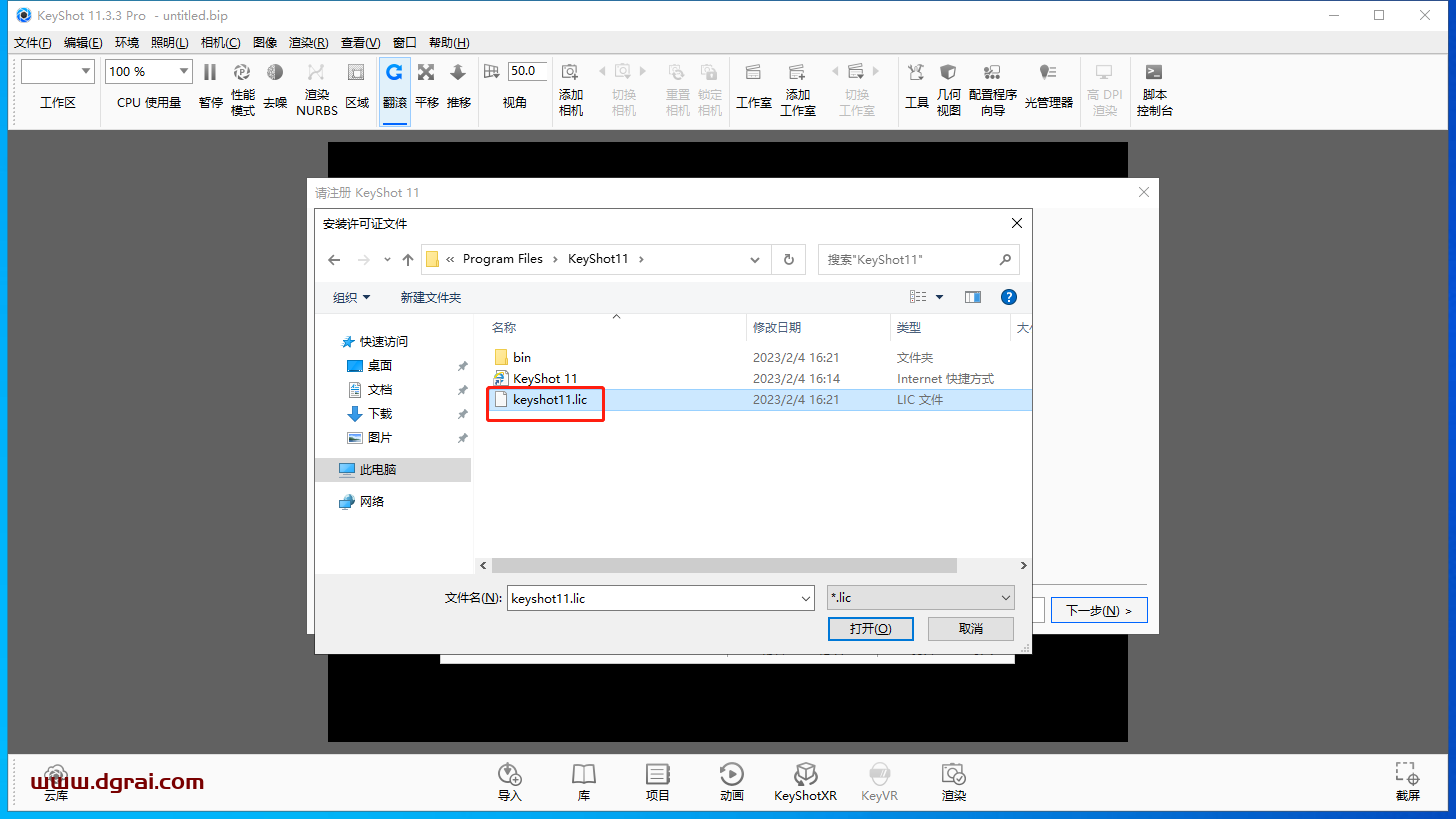The height and width of the screenshot is (819, 1456).
Task: Expand the CPU usage percentage dropdown
Action: point(183,71)
